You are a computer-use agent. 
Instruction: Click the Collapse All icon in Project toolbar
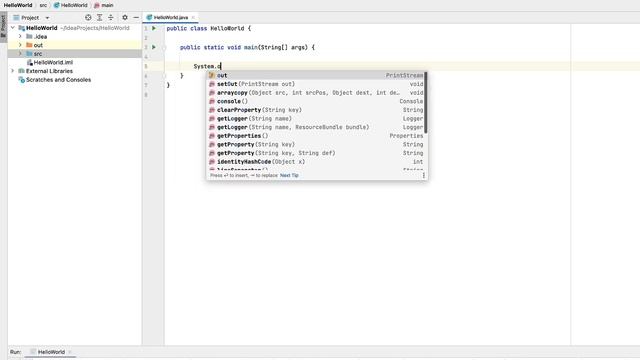[111, 18]
